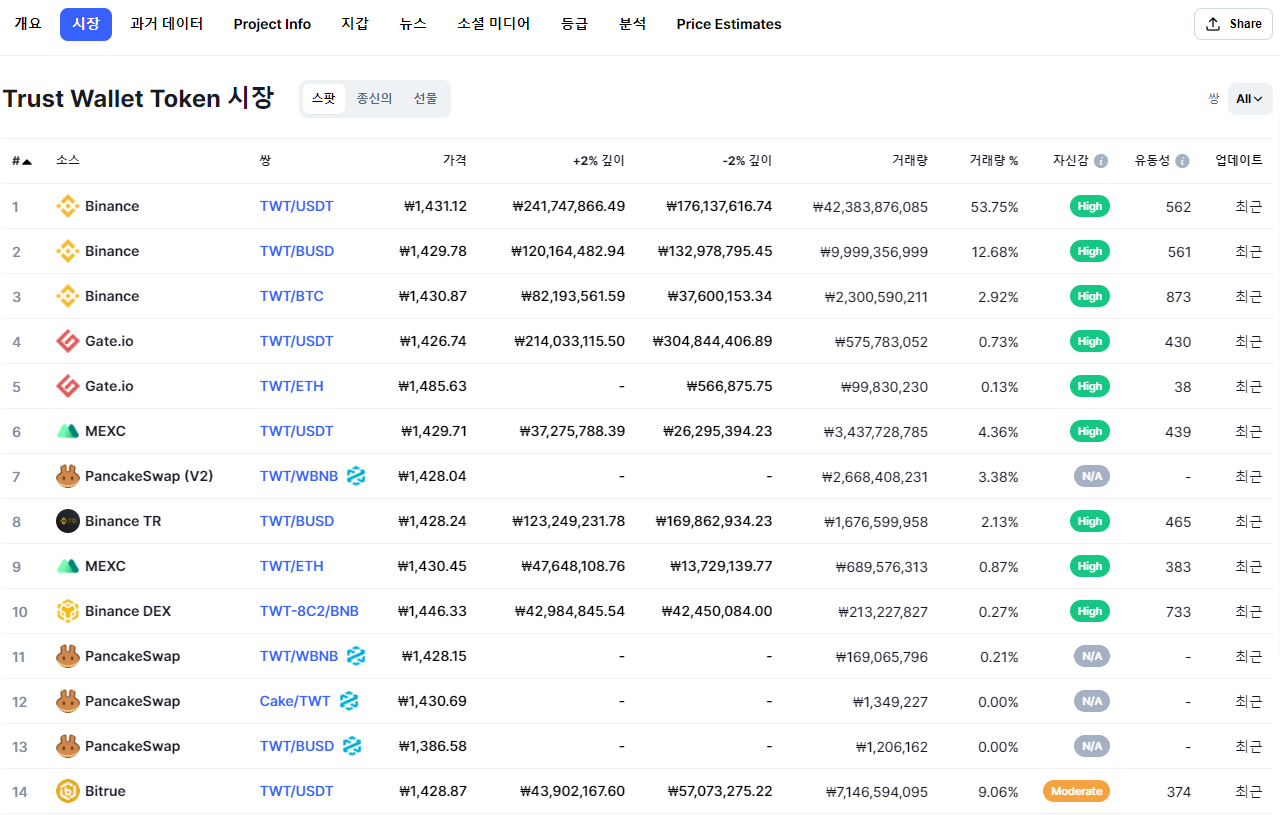Switch to the 종신의 market type
The image size is (1280, 815).
click(x=375, y=99)
